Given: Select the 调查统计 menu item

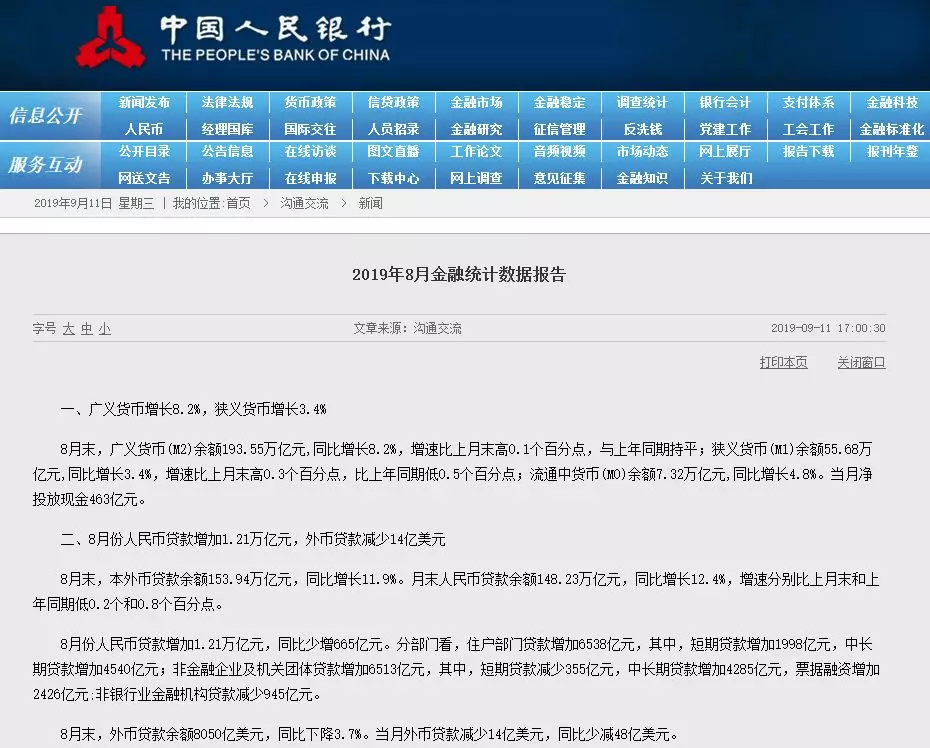Looking at the screenshot, I should point(642,103).
